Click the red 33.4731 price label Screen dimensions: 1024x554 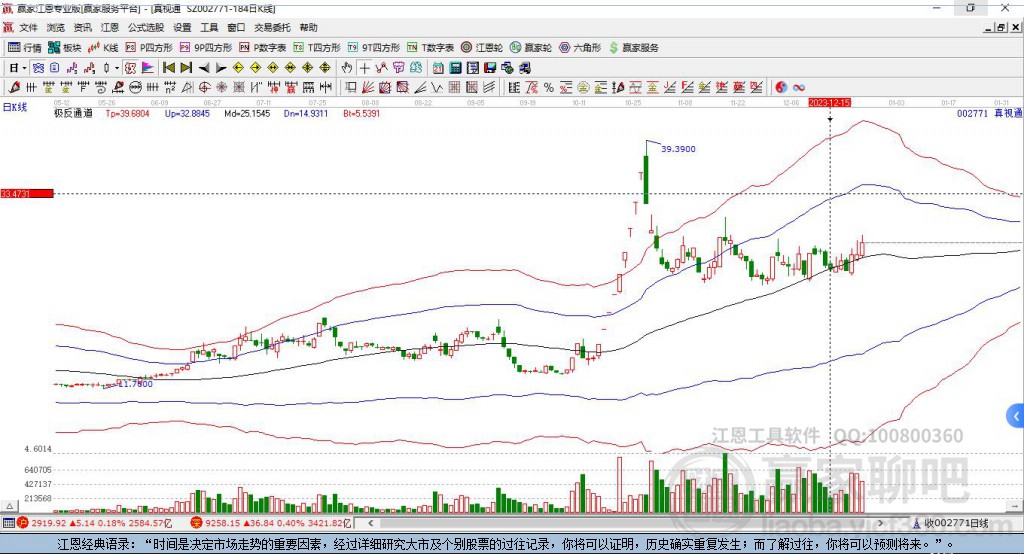pyautogui.click(x=27, y=193)
